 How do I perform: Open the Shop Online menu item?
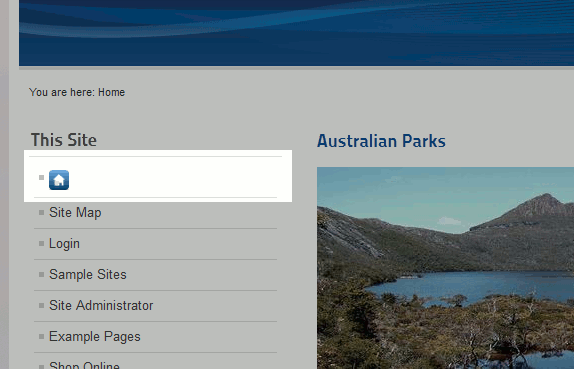84,365
